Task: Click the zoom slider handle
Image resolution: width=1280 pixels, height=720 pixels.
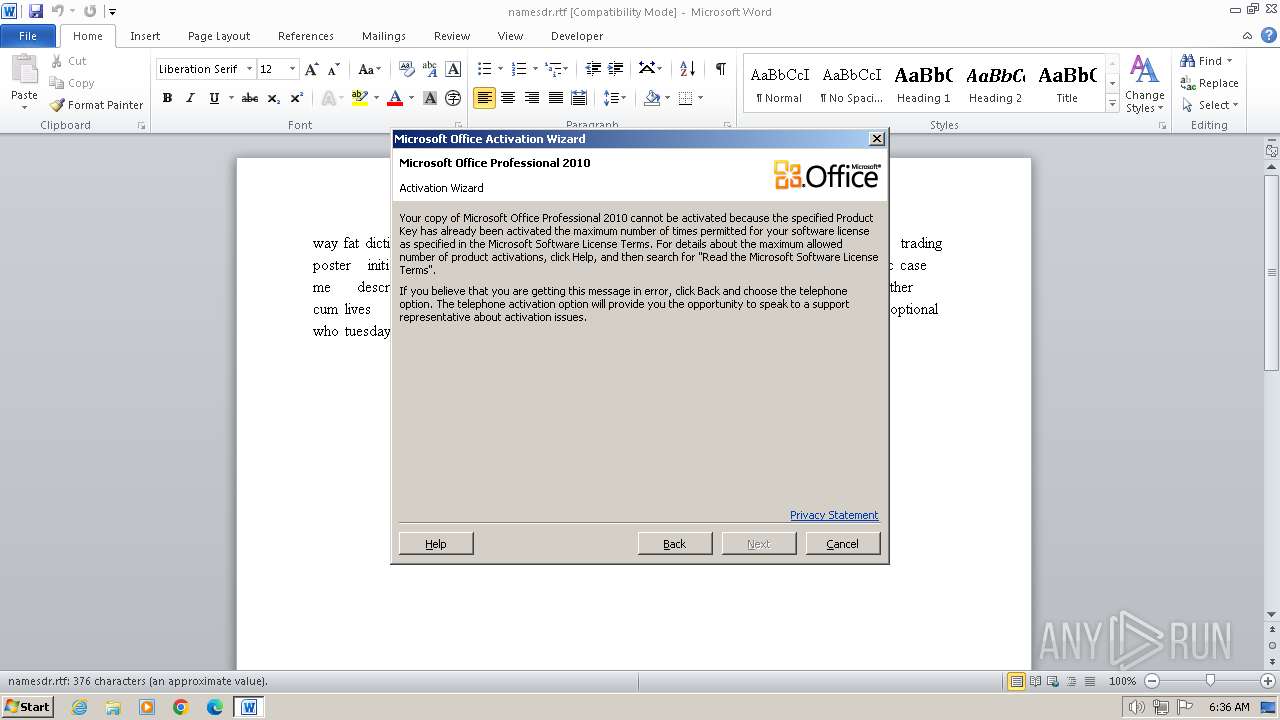Action: pyautogui.click(x=1210, y=681)
